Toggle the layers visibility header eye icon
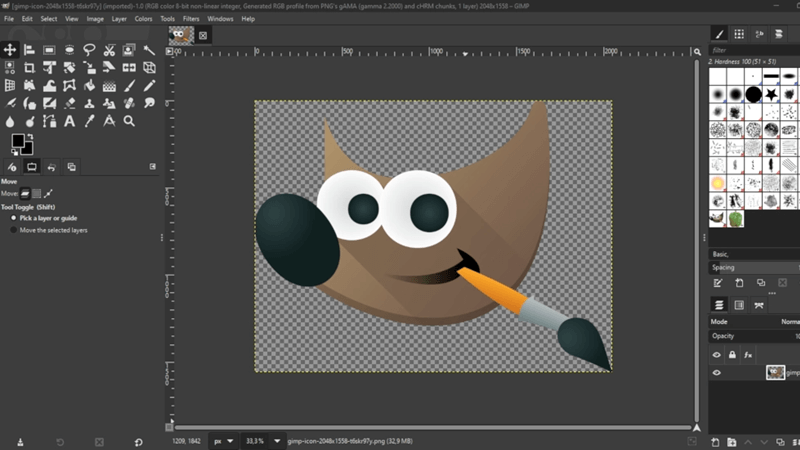Viewport: 800px width, 450px height. (716, 355)
